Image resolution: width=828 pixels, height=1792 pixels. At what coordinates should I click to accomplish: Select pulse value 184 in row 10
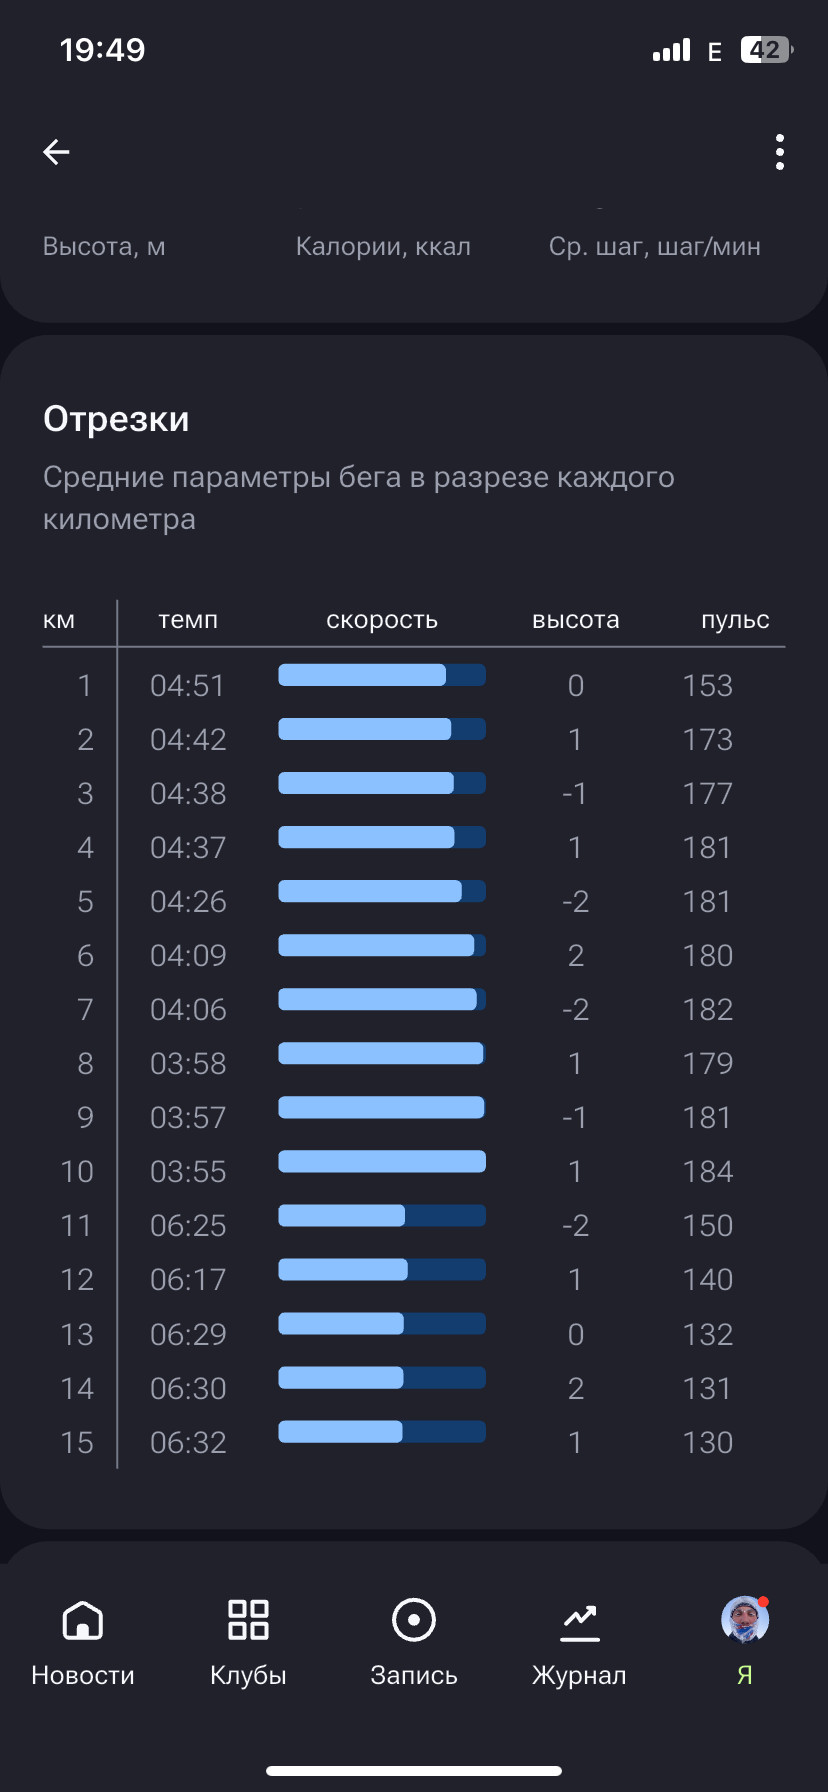point(708,1171)
